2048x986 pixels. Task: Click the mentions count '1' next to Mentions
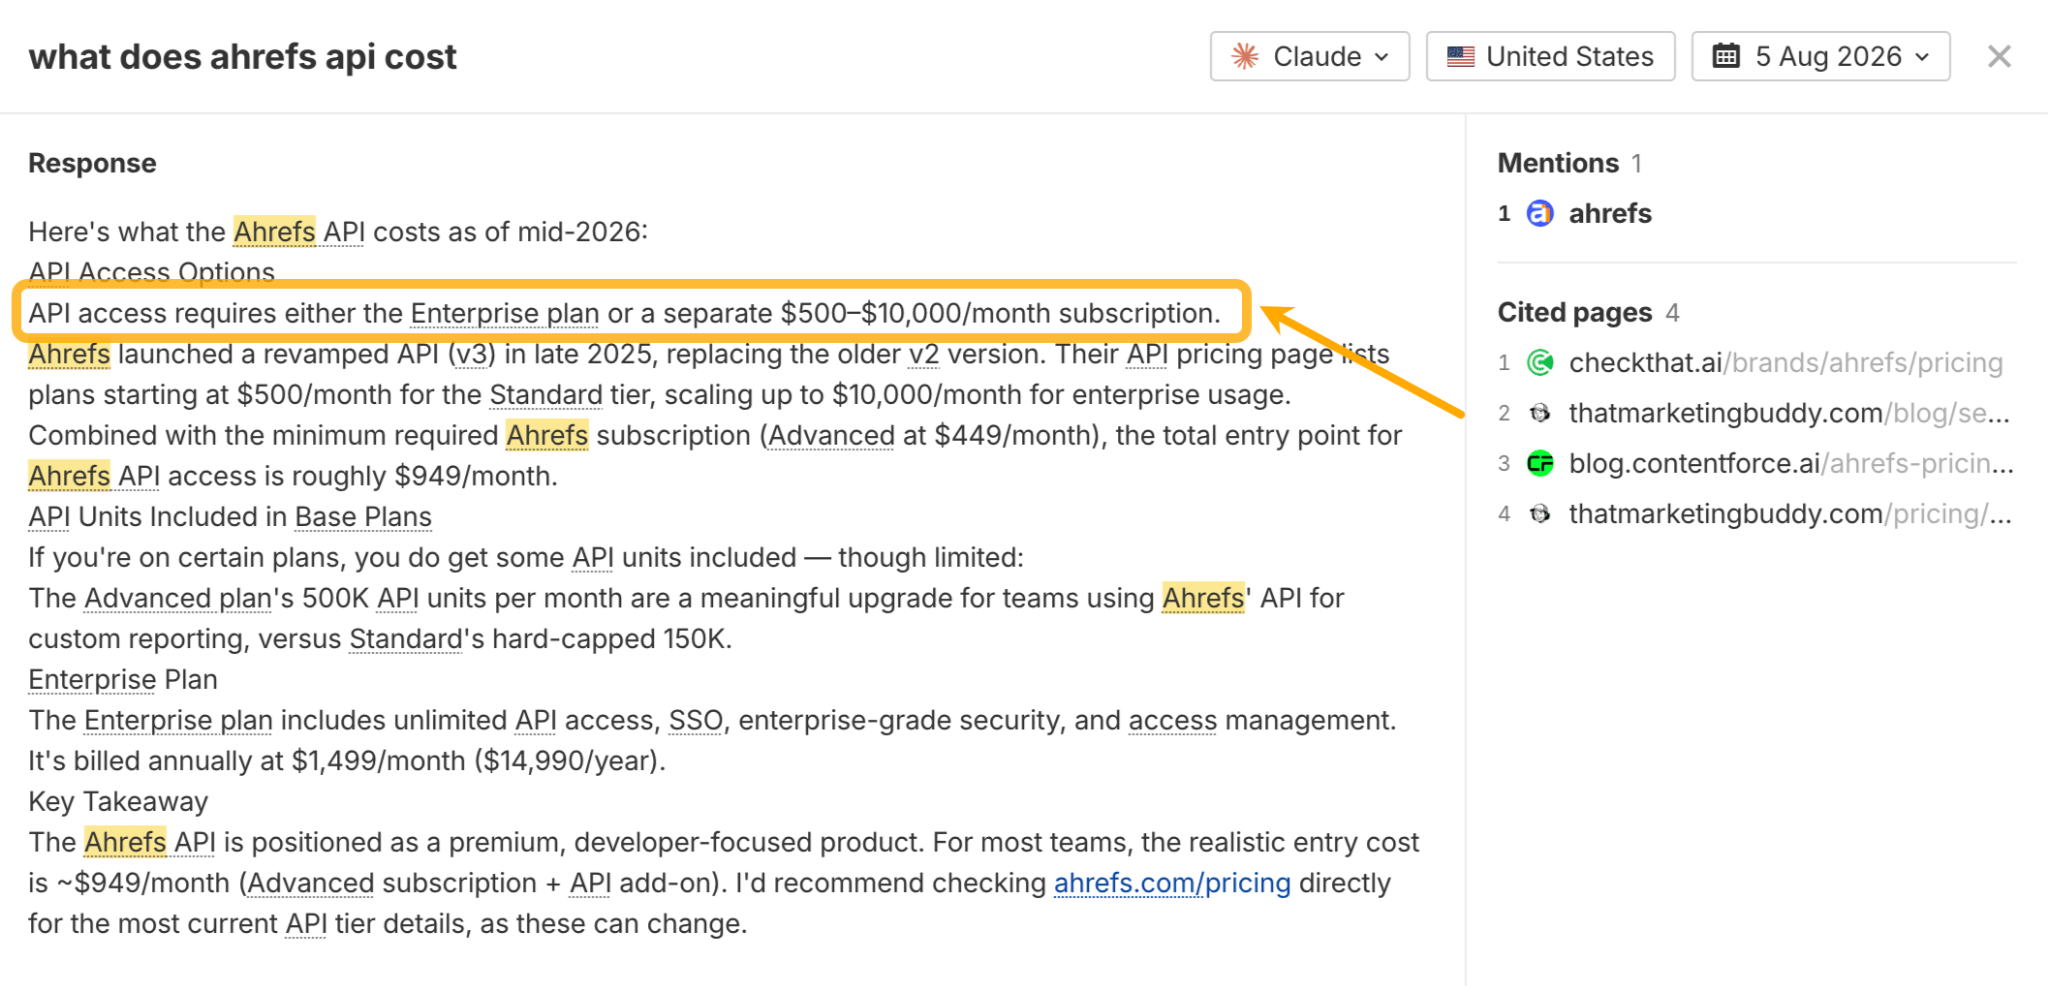point(1637,163)
